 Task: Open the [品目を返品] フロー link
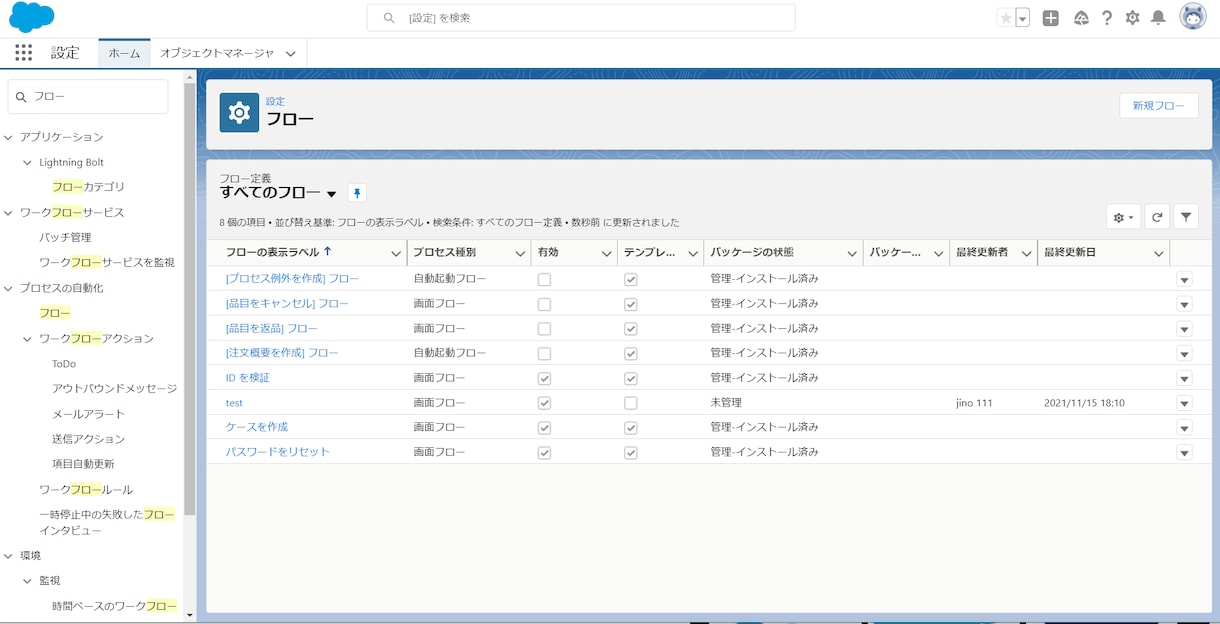(x=272, y=329)
